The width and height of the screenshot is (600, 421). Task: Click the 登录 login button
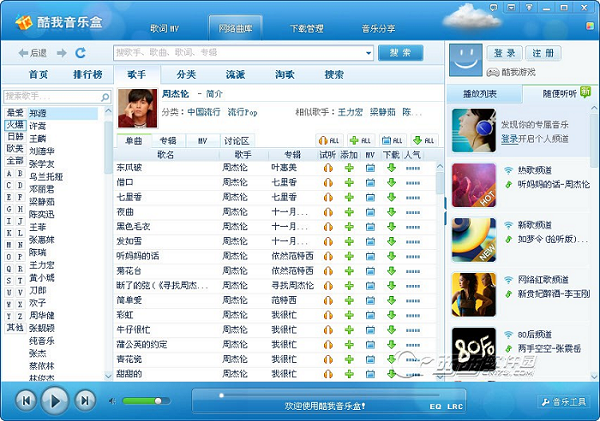(x=505, y=53)
